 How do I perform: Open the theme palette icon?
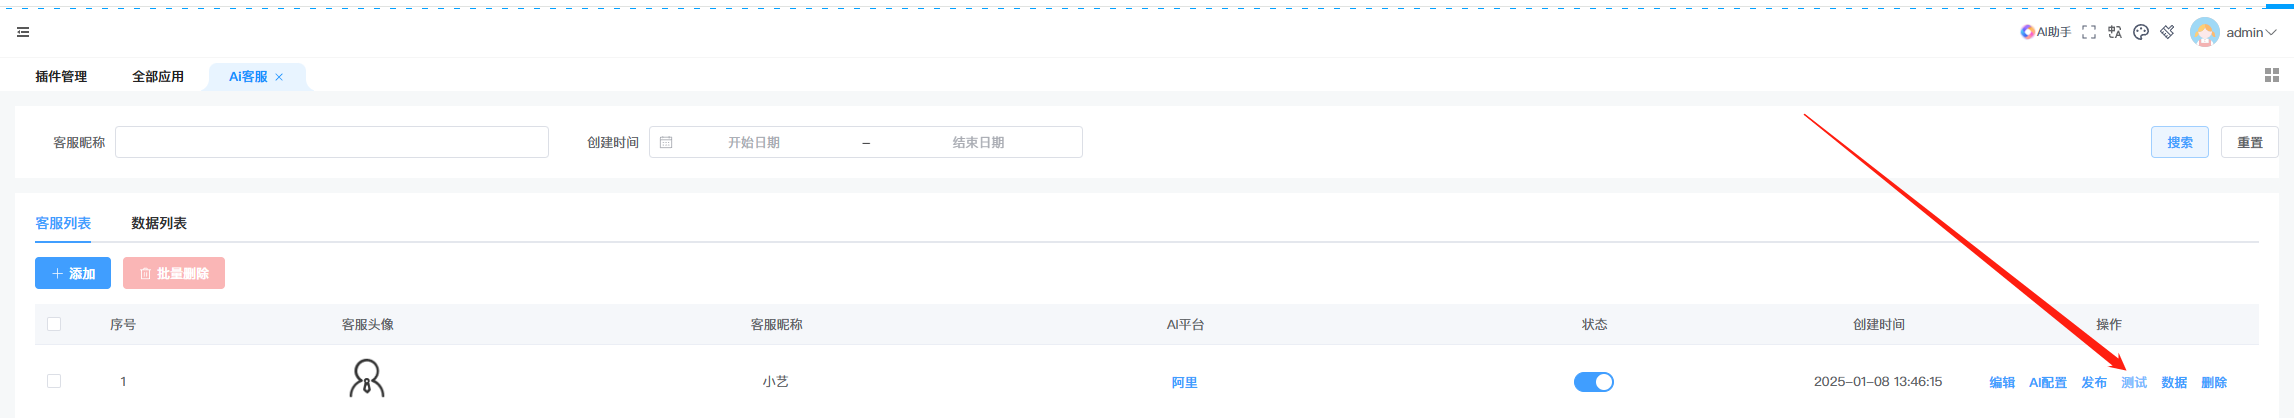(x=2141, y=32)
